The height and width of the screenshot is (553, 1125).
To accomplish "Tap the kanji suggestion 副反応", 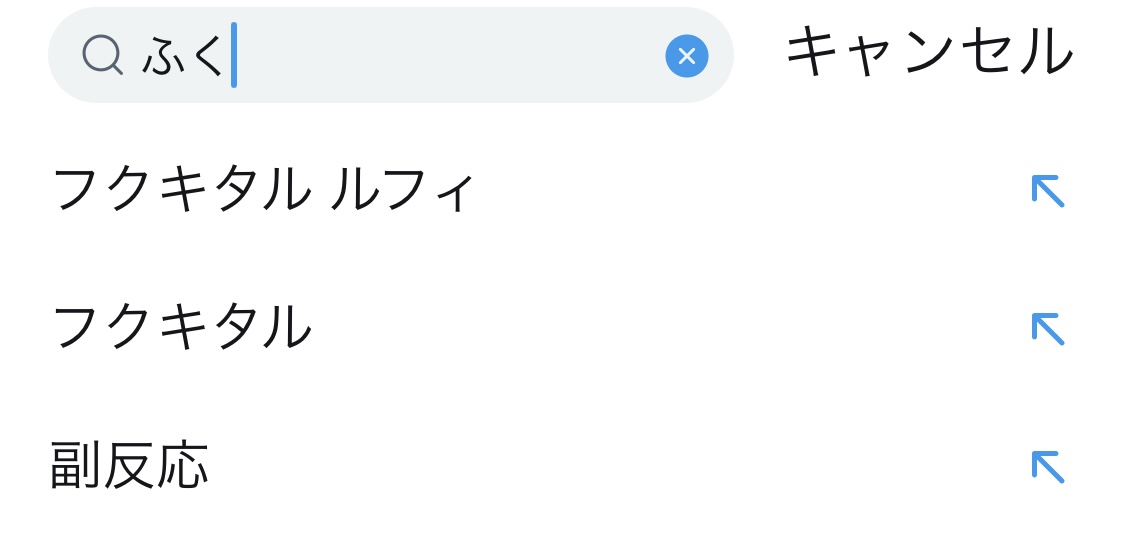I will coord(130,466).
